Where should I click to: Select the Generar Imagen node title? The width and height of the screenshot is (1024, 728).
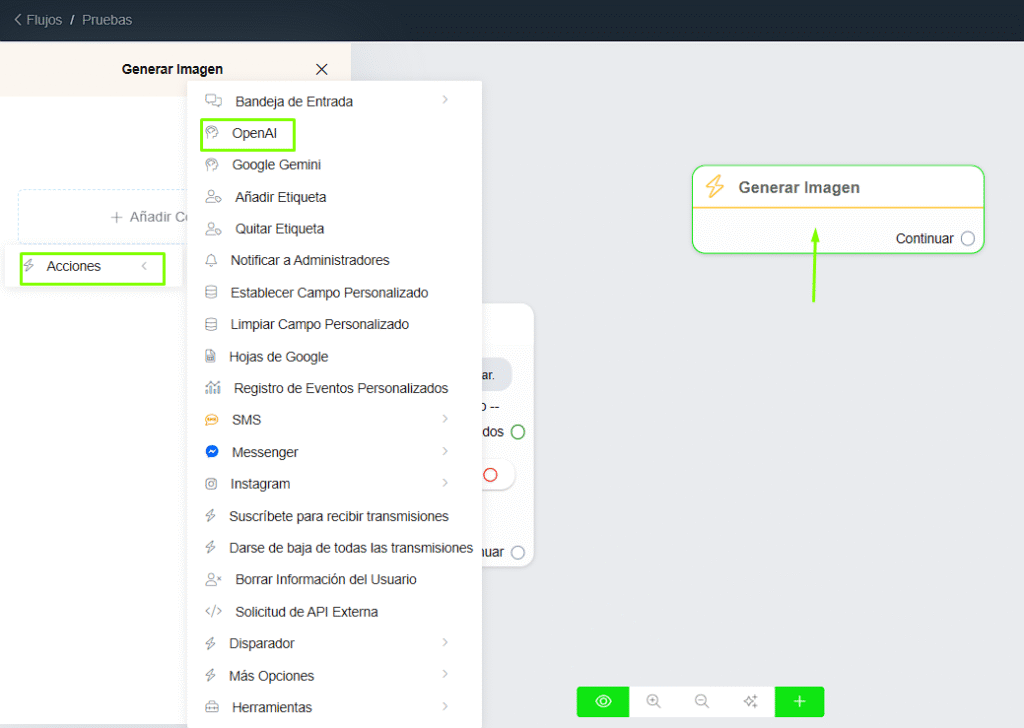tap(798, 188)
